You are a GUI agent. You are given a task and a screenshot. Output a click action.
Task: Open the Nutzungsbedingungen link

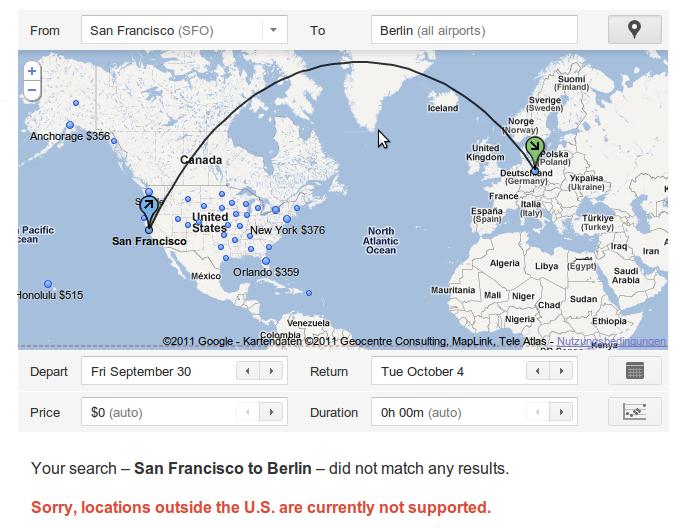pos(611,341)
